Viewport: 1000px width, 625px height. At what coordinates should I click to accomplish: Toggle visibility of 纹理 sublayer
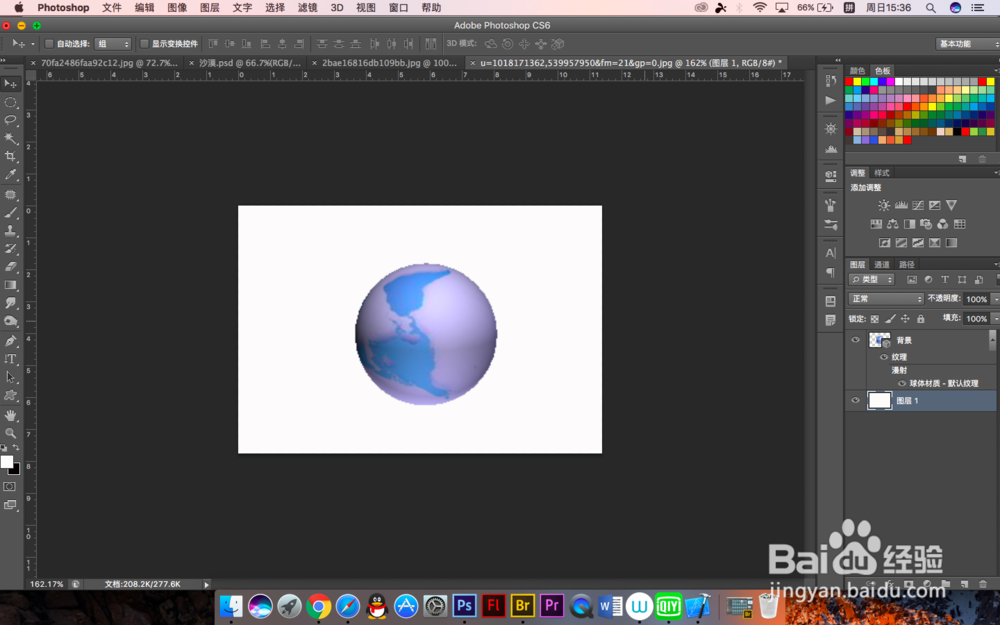pyautogui.click(x=884, y=357)
